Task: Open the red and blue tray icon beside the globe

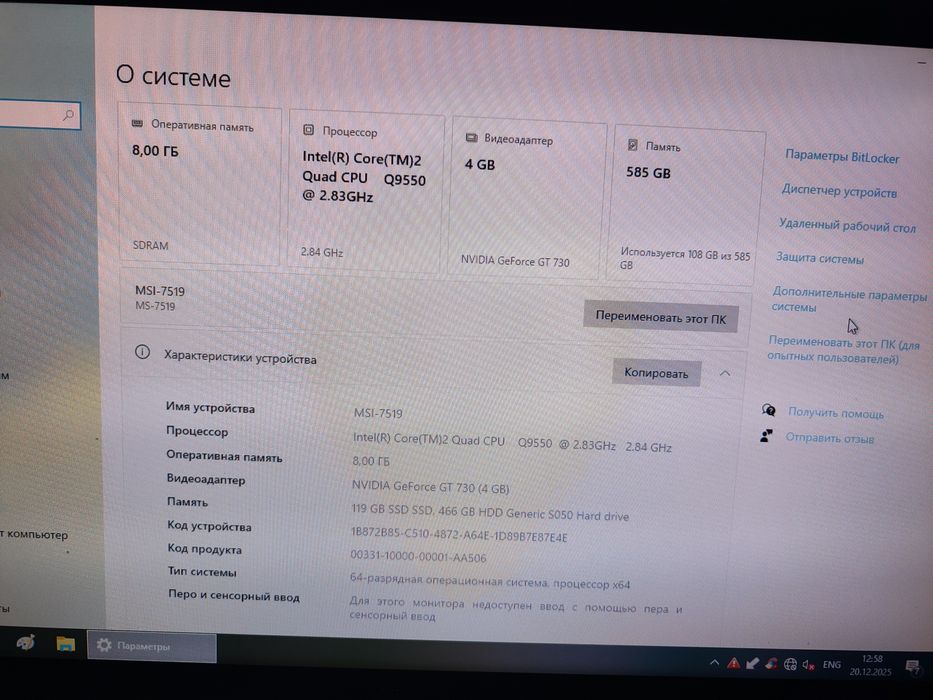Action: coord(771,664)
